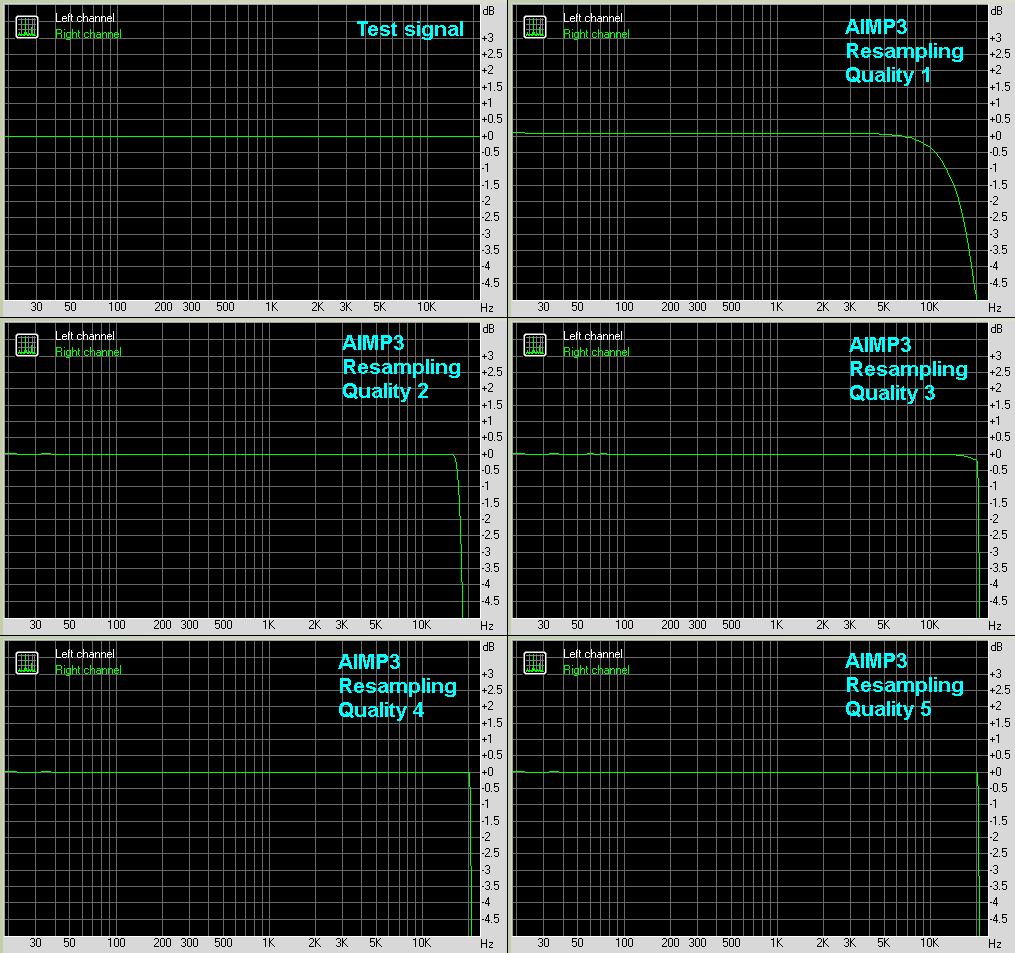1015x953 pixels.
Task: Click the "AIMP3 Resampling Quality 5" title
Action: coord(904,685)
